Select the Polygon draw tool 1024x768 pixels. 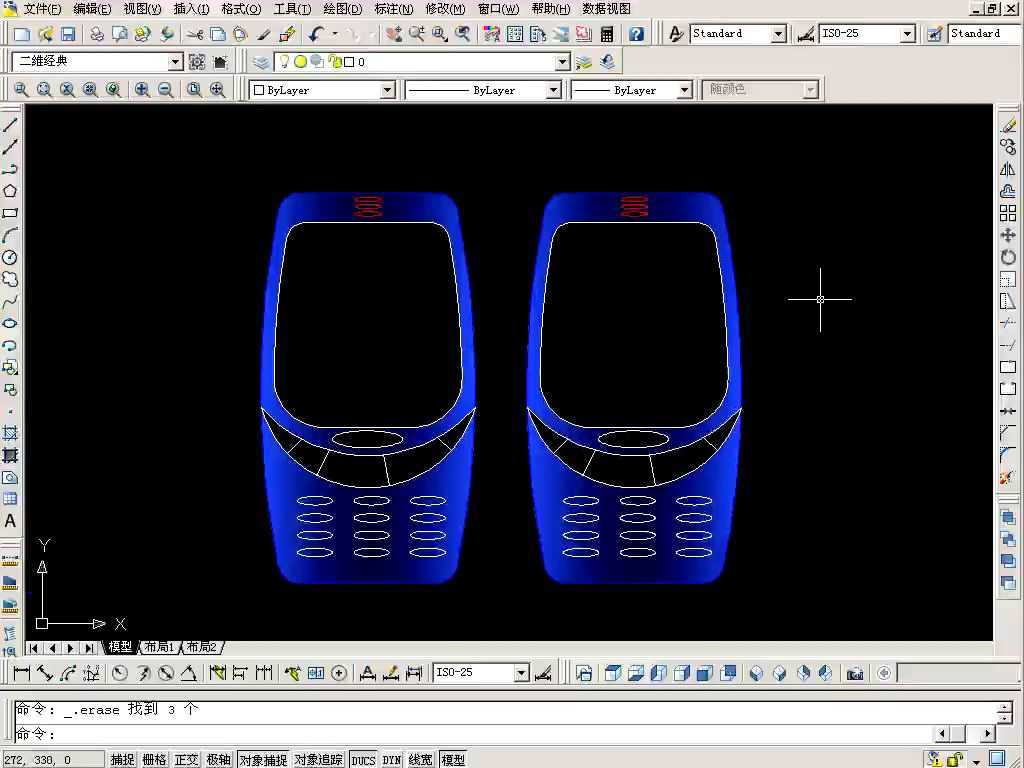point(10,191)
